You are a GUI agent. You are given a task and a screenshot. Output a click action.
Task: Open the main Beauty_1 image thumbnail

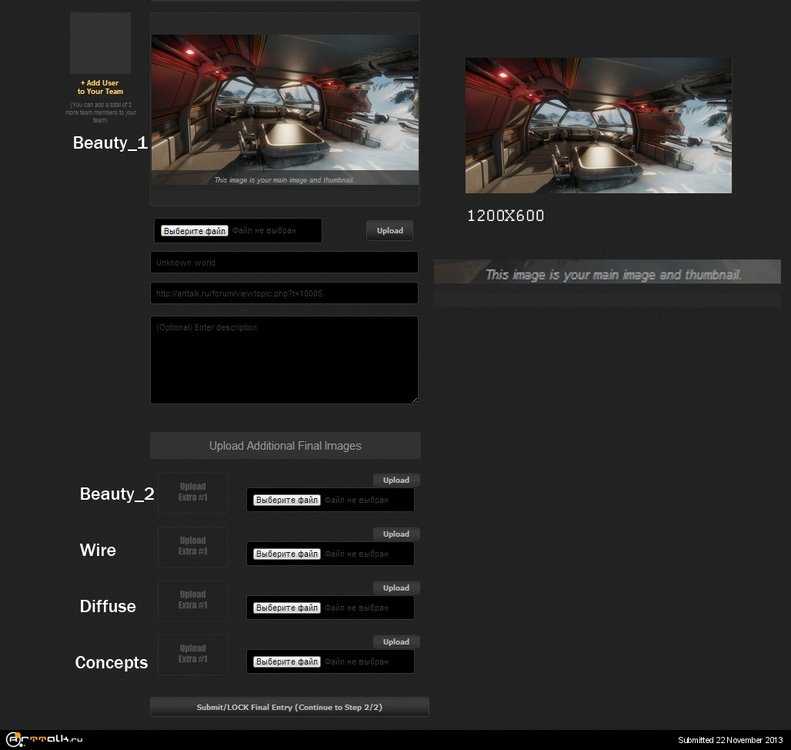pyautogui.click(x=285, y=110)
